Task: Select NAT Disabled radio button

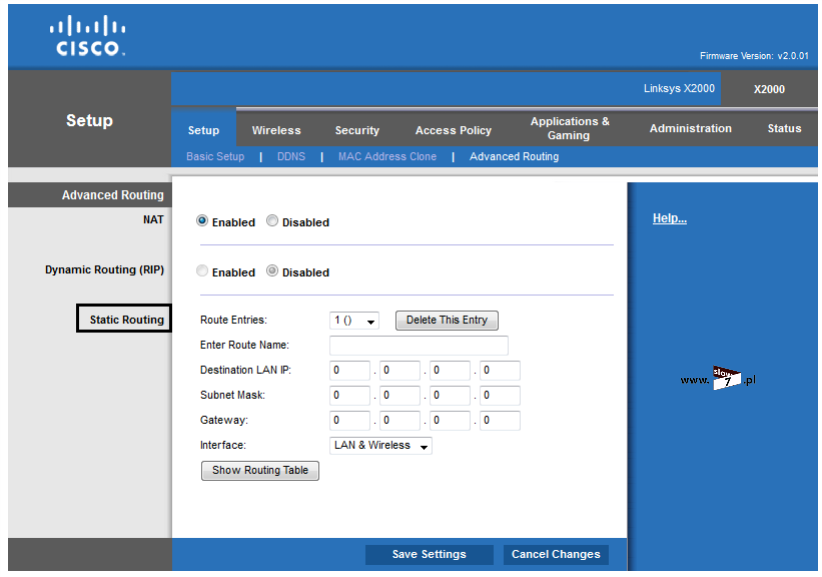Action: click(272, 222)
